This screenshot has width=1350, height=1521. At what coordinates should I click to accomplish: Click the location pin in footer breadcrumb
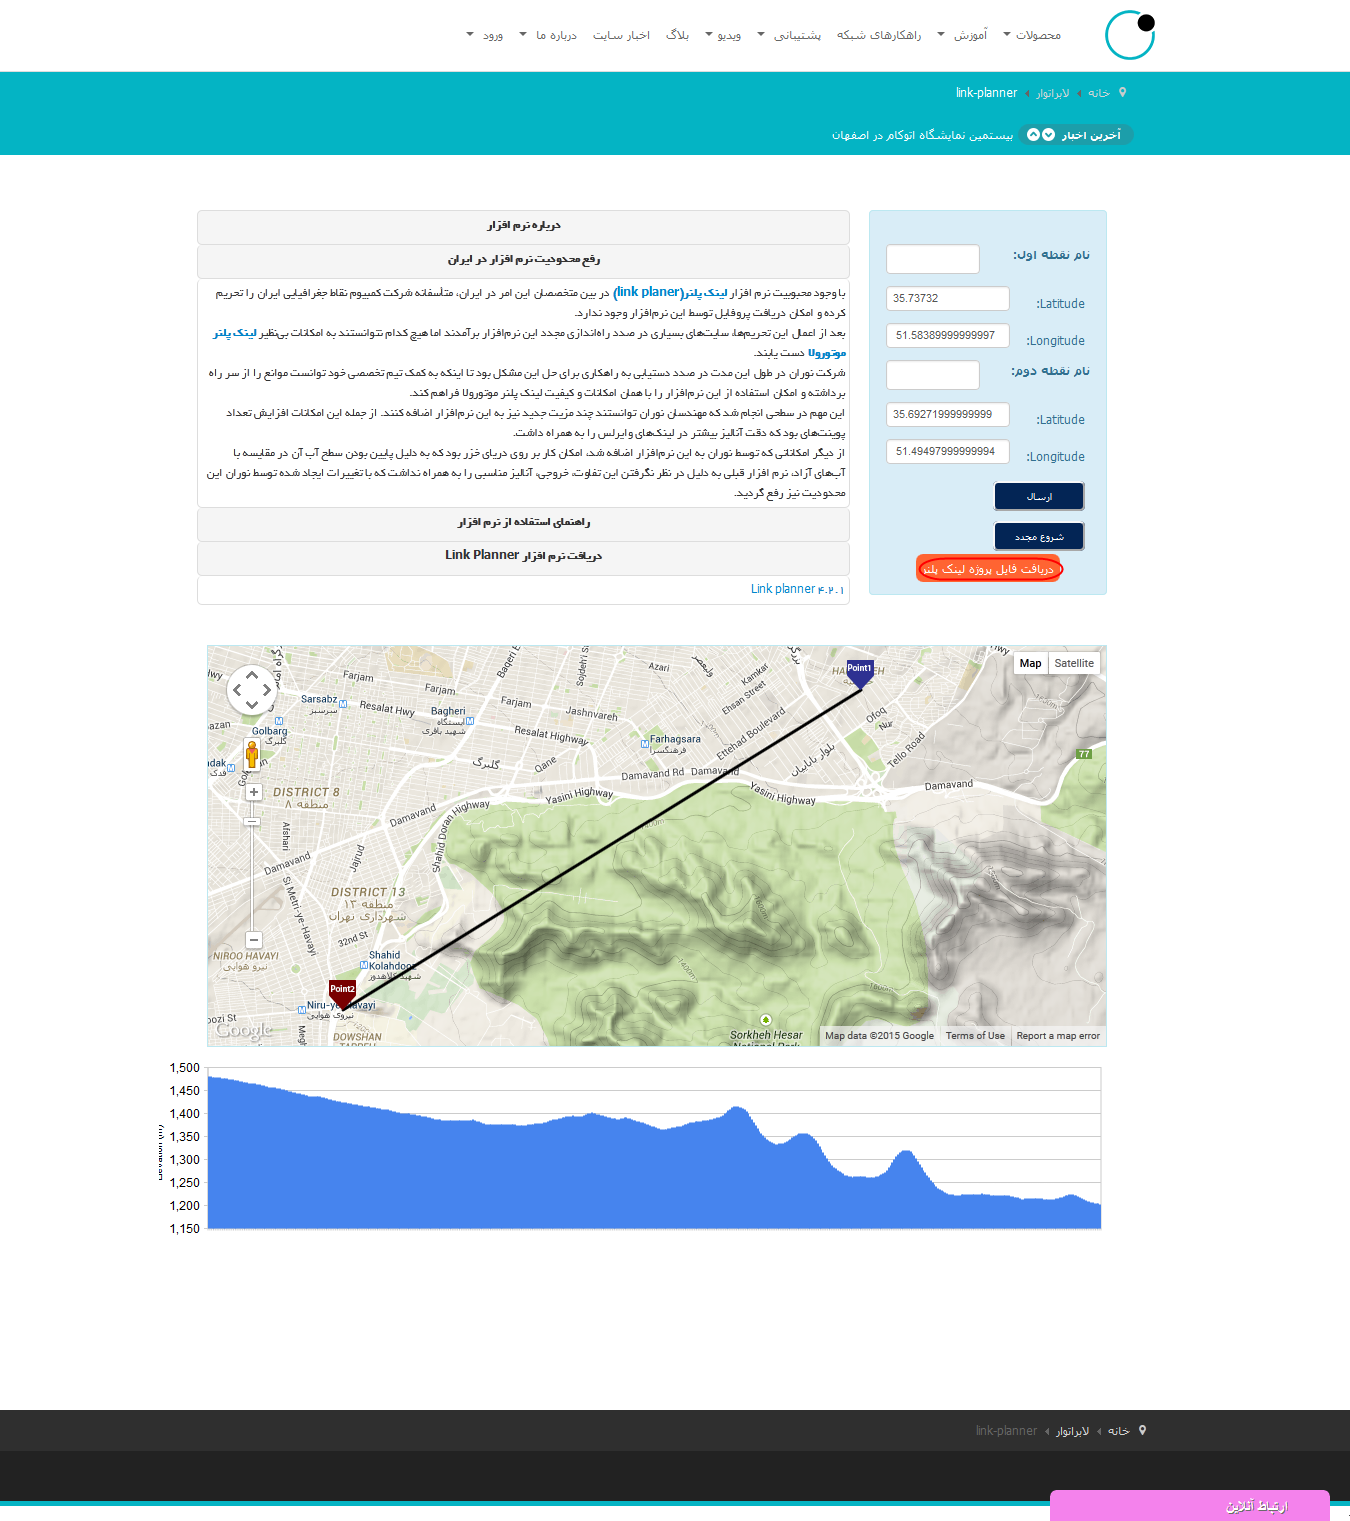(1142, 1430)
